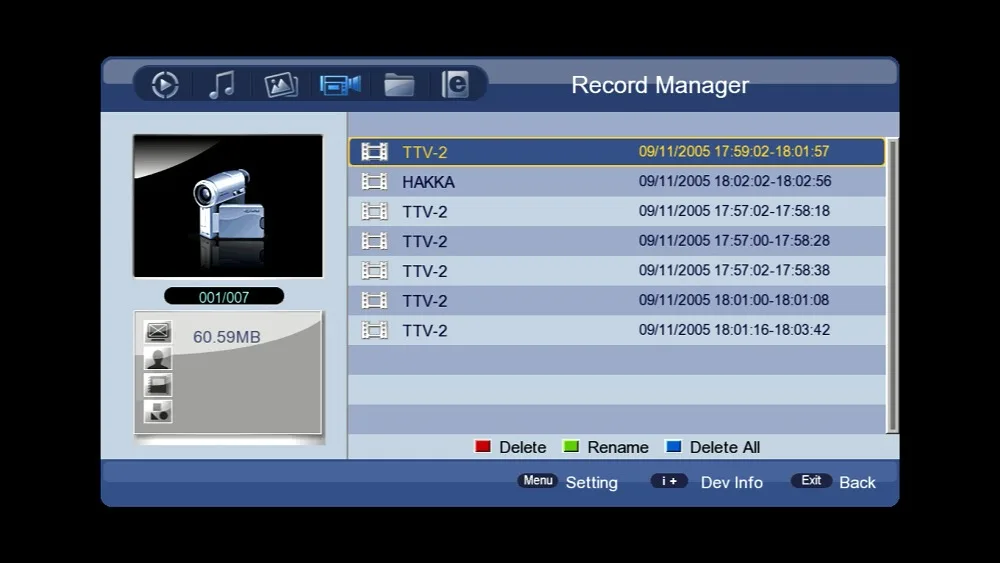Select TTV-2 recording 17:57:02-17:58:18
Image resolution: width=1000 pixels, height=563 pixels.
point(617,211)
